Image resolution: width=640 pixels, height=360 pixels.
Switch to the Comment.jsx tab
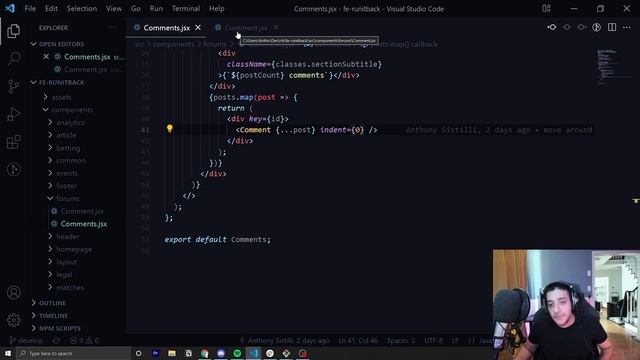point(246,27)
